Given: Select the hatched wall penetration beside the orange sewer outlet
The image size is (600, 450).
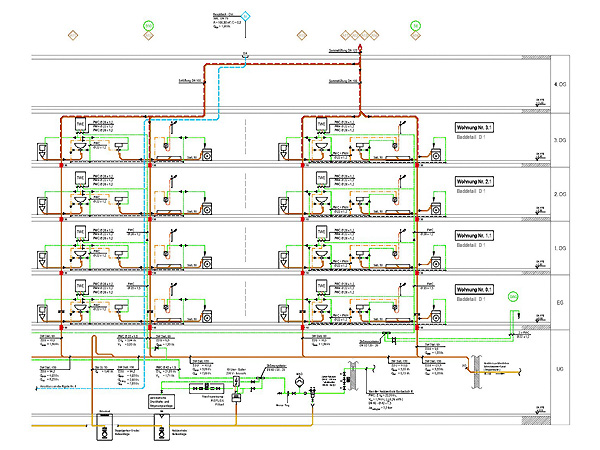Looking at the screenshot, I should pyautogui.click(x=476, y=371).
